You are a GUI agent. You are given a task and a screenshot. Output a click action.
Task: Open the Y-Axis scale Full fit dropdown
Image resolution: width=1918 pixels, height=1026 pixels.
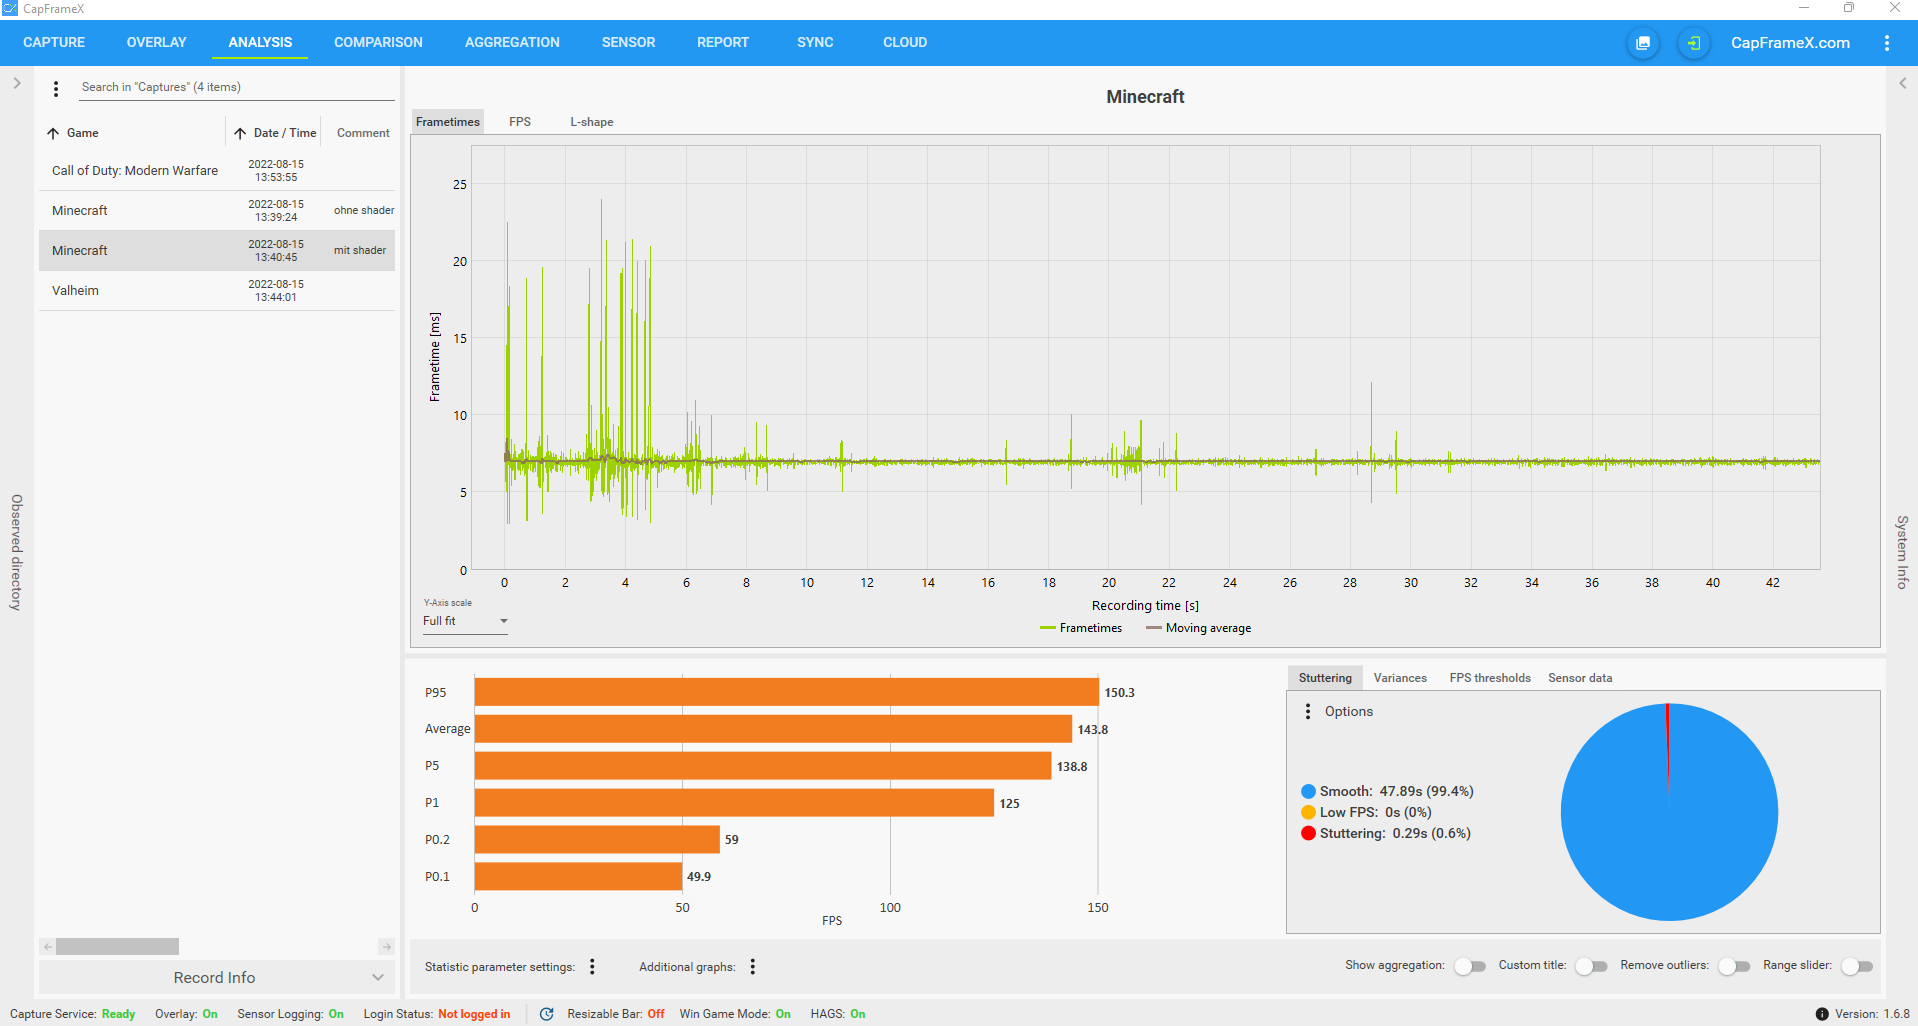(465, 621)
